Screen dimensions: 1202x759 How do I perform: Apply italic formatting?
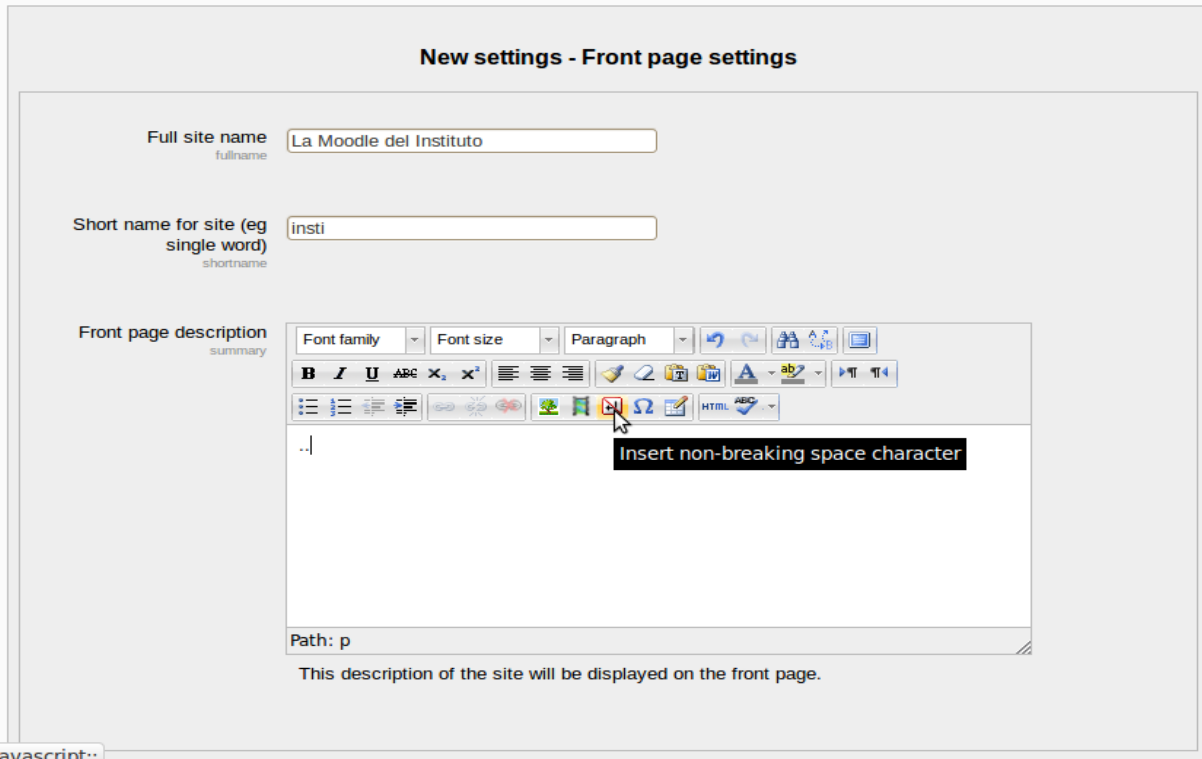tap(340, 374)
